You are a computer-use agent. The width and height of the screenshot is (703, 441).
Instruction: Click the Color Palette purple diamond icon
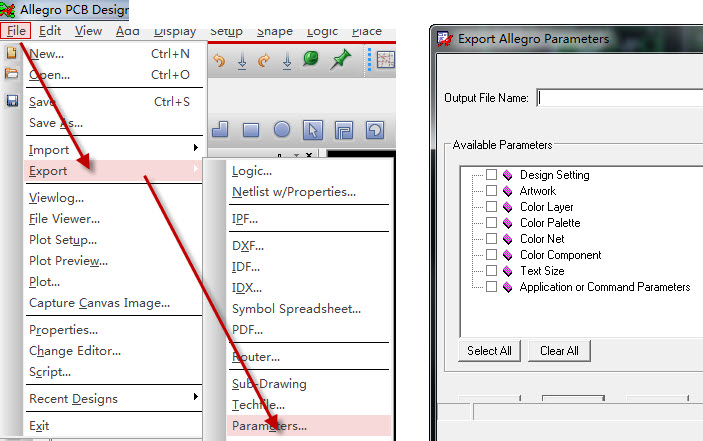(x=508, y=223)
